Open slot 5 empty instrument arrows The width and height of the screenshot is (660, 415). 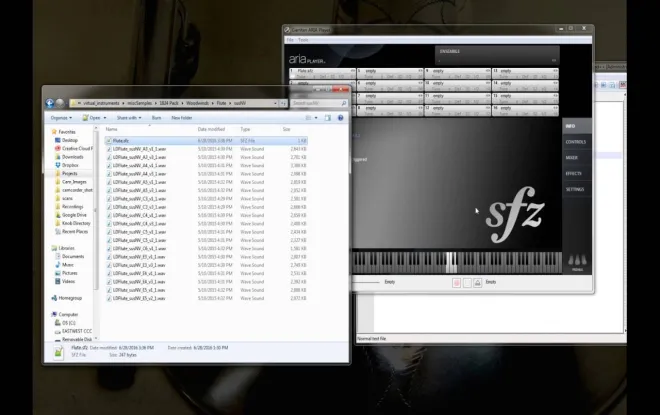(420, 71)
